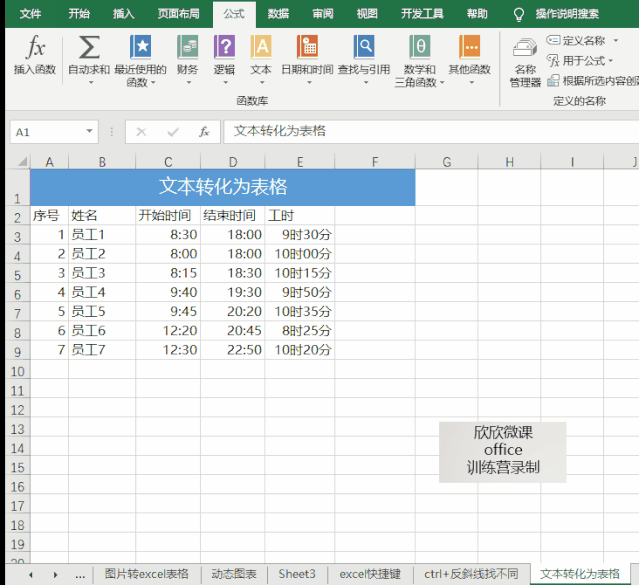
Task: Expand Date and Time dropdown arrow
Action: tap(309, 82)
